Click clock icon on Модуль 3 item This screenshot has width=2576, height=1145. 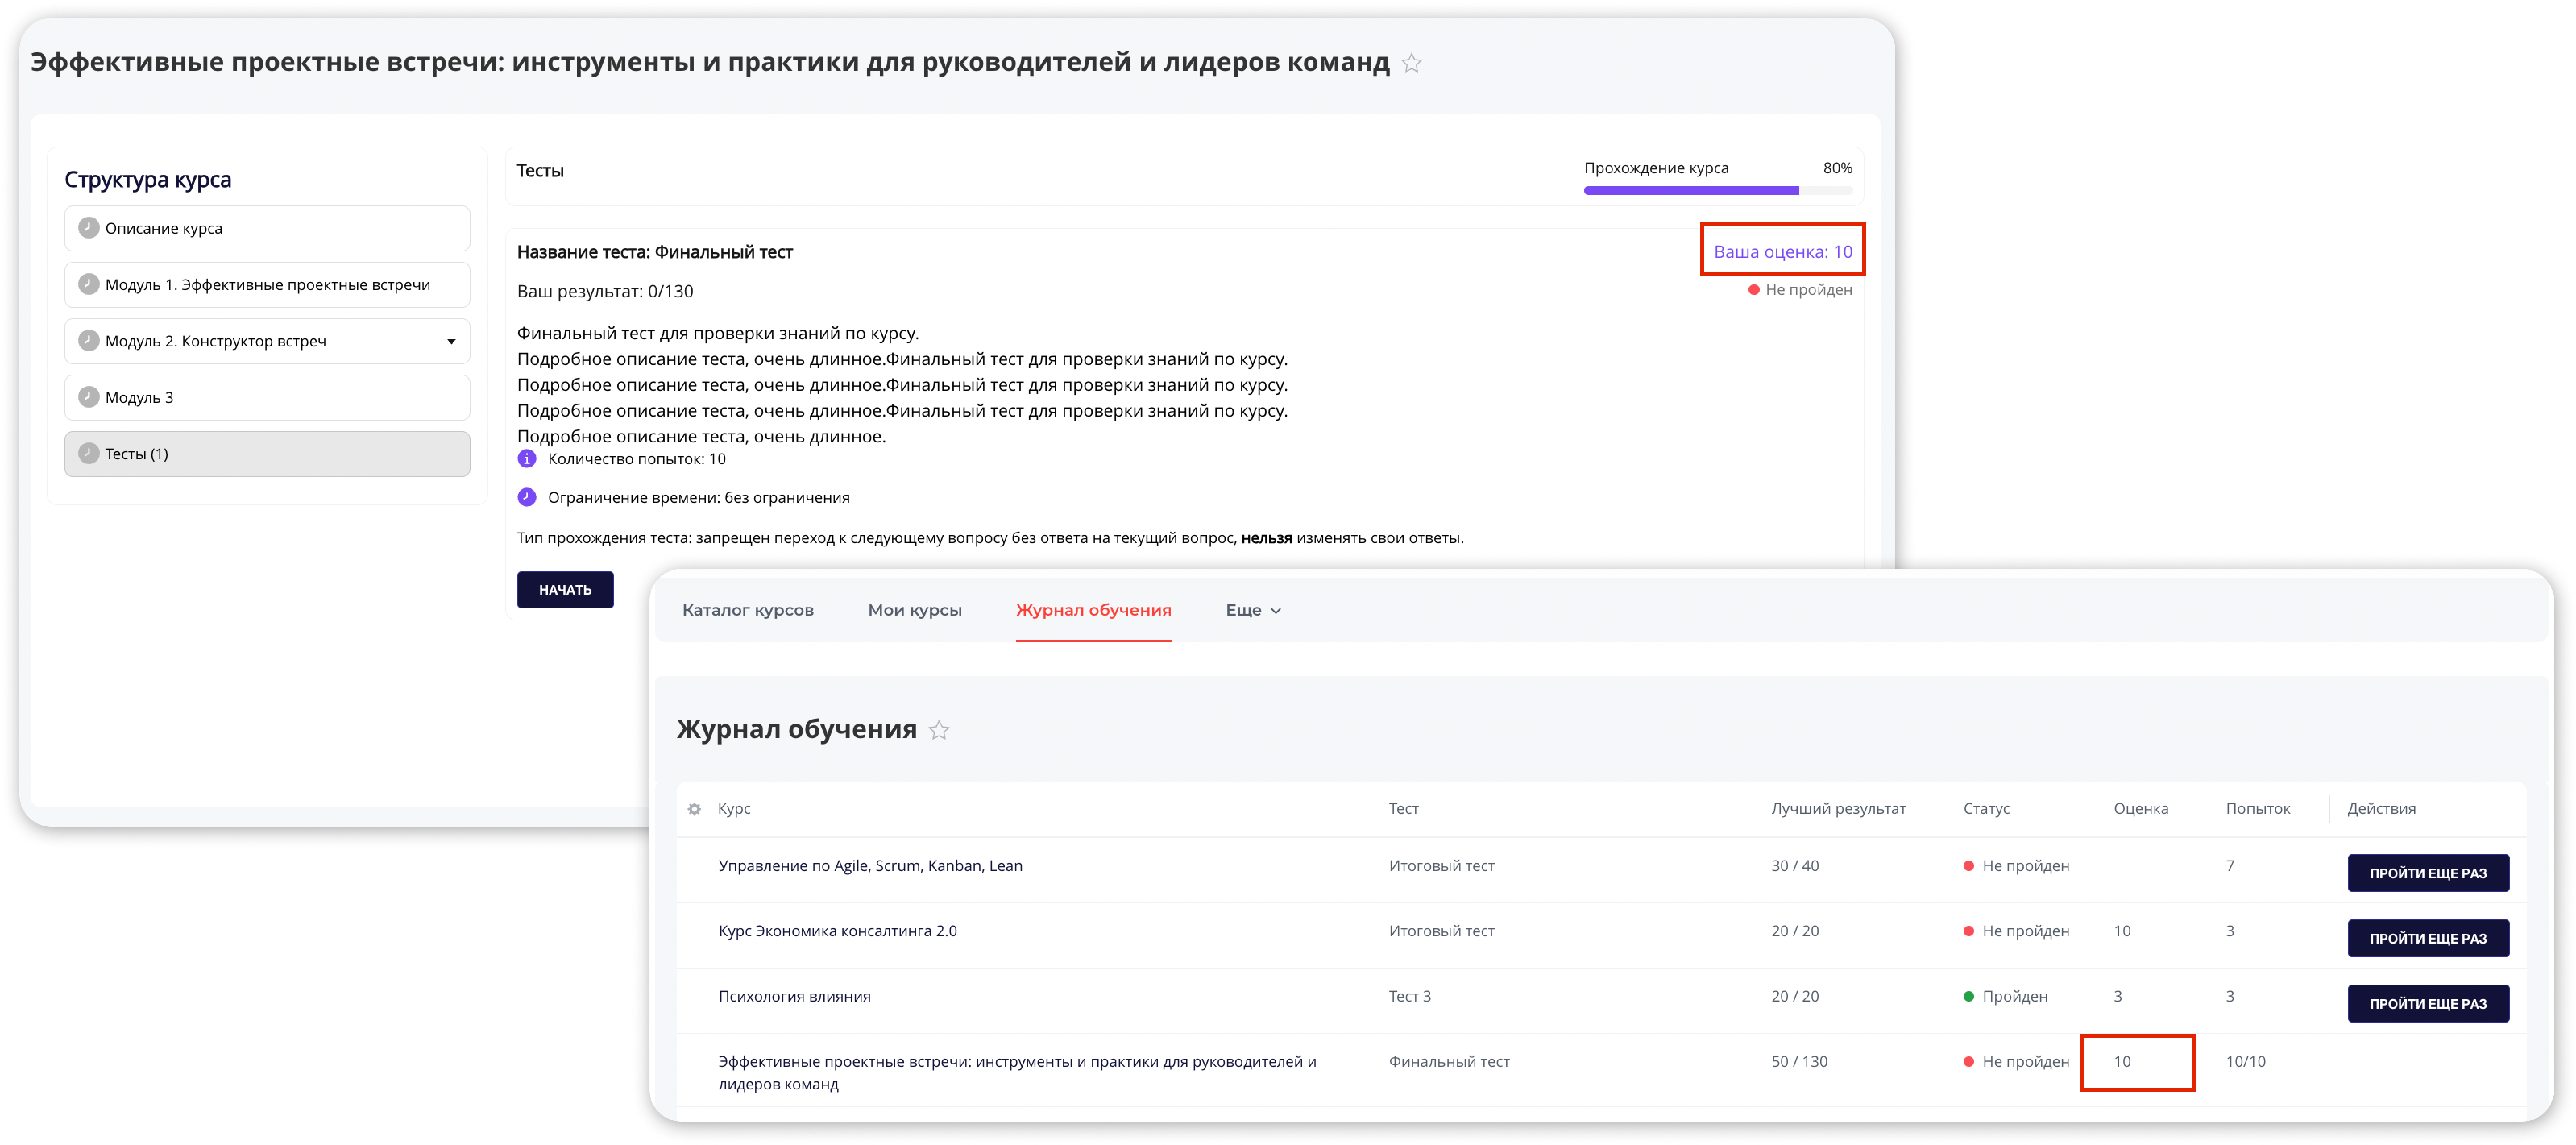[89, 397]
